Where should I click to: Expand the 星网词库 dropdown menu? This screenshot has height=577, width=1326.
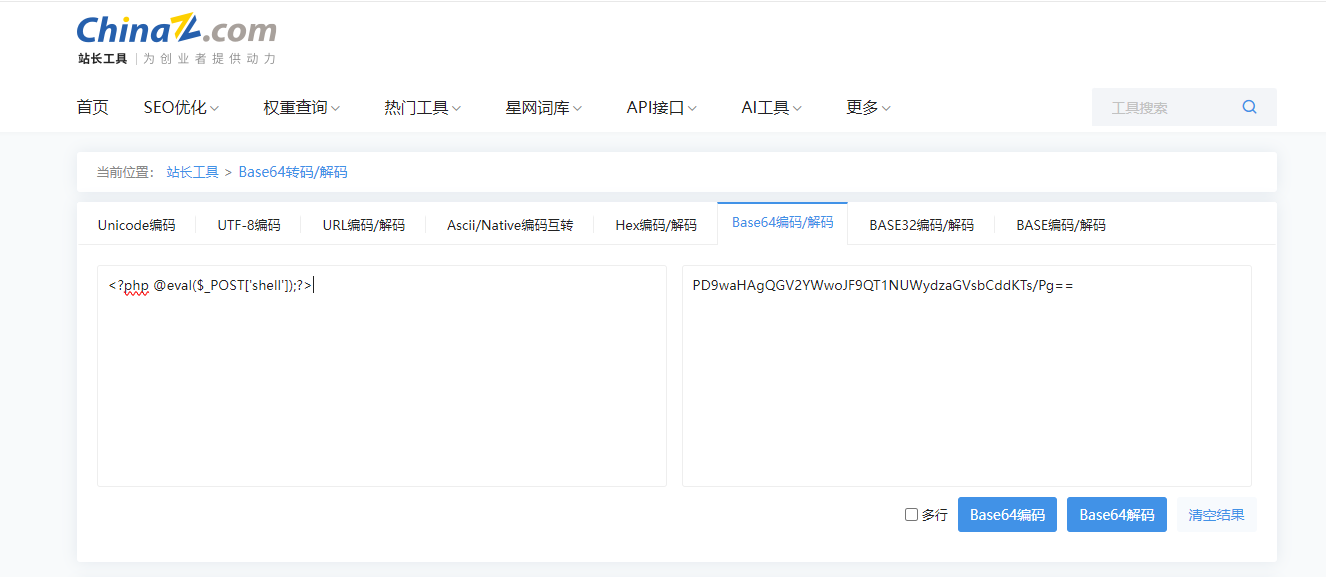(x=543, y=107)
